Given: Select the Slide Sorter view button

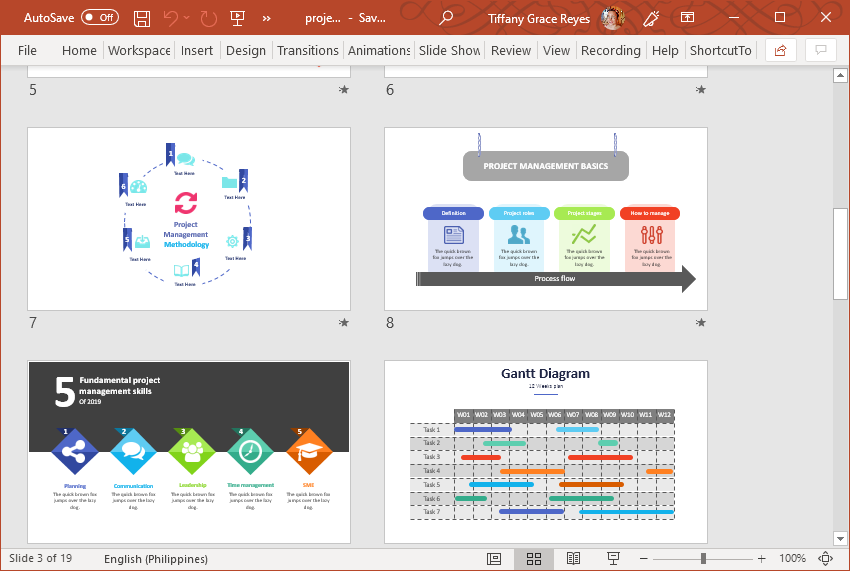Looking at the screenshot, I should (x=534, y=559).
